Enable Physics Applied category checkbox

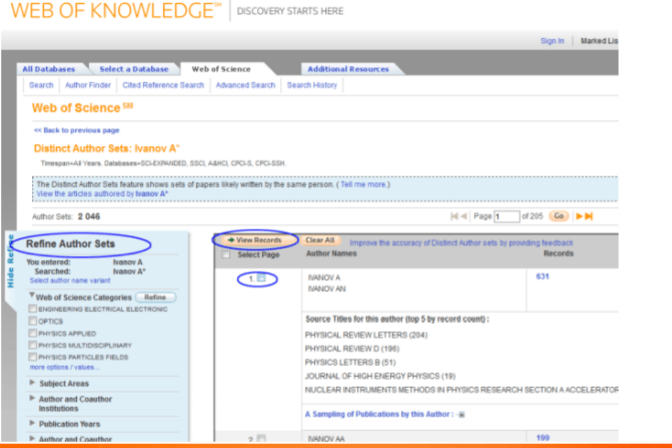33,333
